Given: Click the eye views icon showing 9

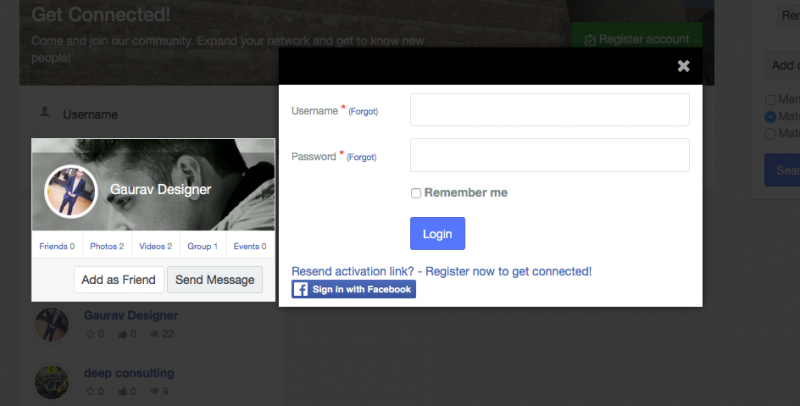Looking at the screenshot, I should (x=155, y=391).
